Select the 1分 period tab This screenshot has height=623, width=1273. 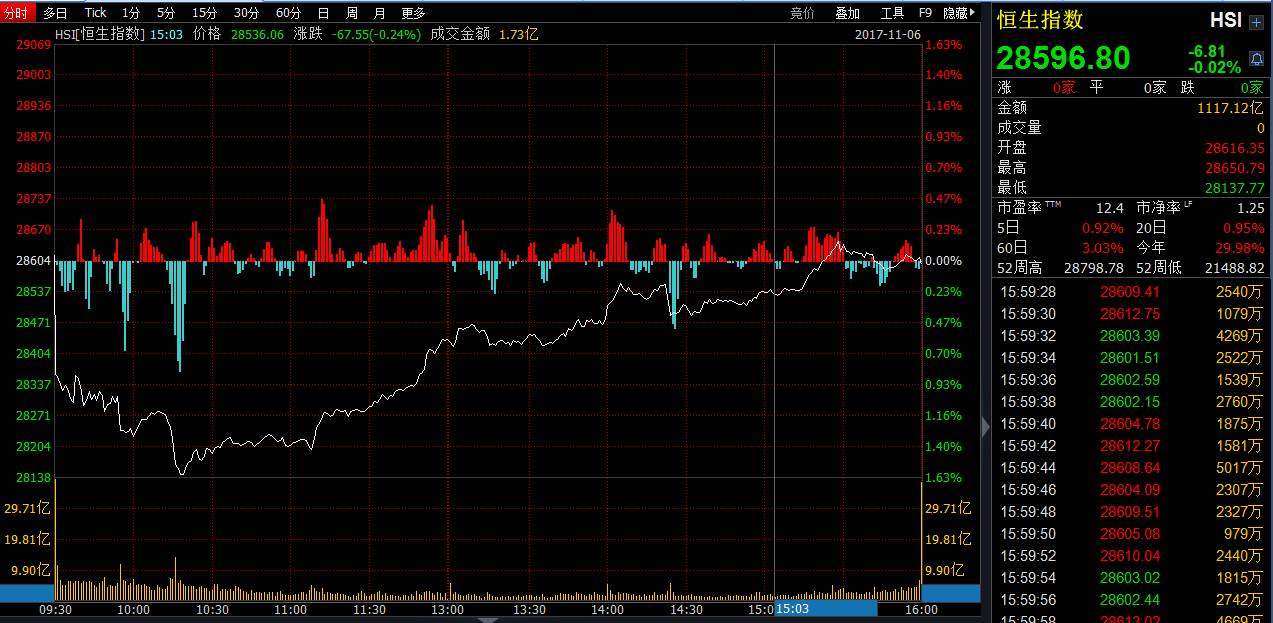pyautogui.click(x=131, y=13)
